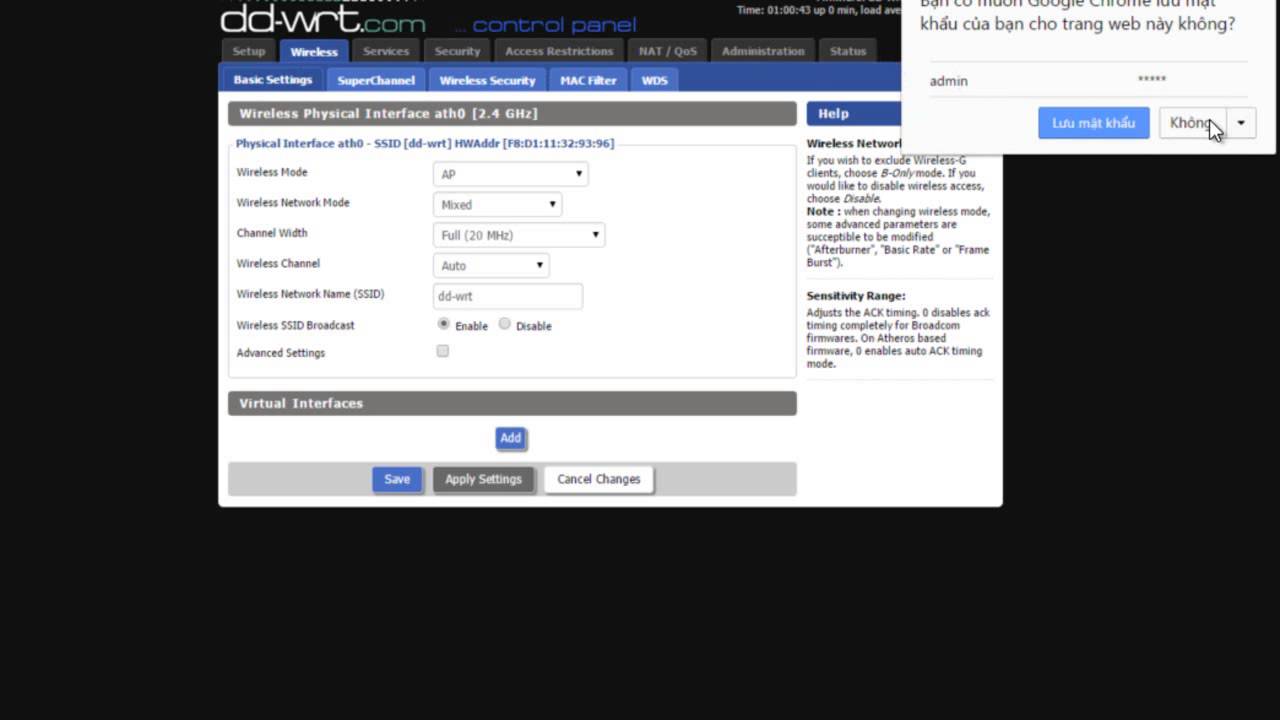Click Apply Settings button
The height and width of the screenshot is (720, 1280).
pos(483,479)
